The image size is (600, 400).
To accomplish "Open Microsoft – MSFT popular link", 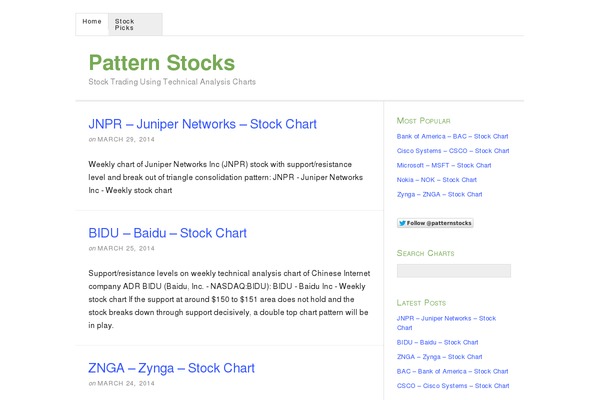I will coord(444,165).
